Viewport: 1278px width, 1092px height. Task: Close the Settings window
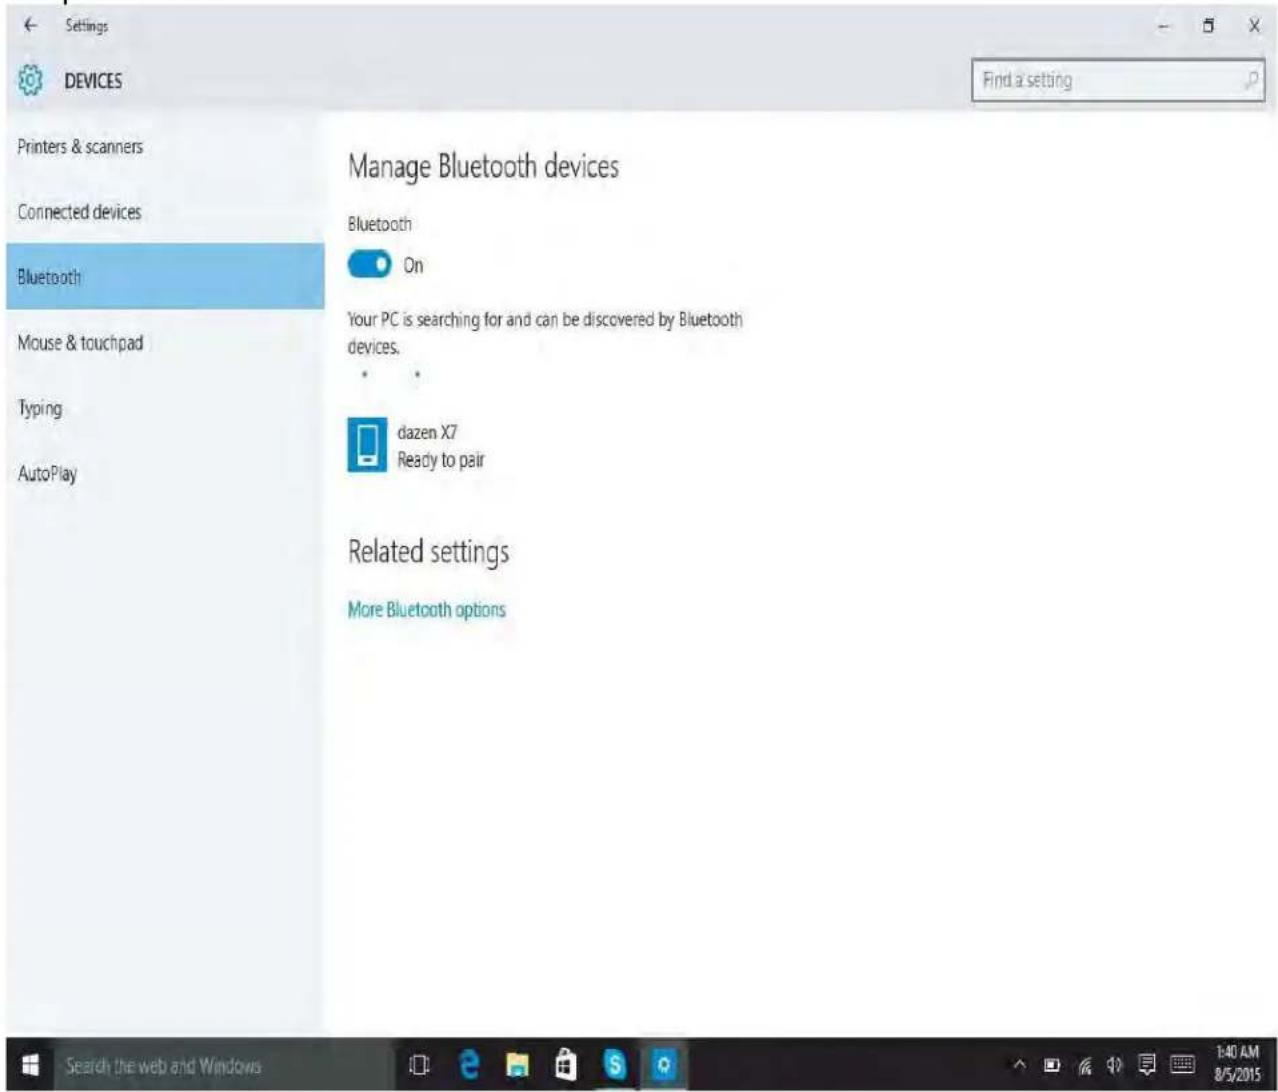(1253, 26)
